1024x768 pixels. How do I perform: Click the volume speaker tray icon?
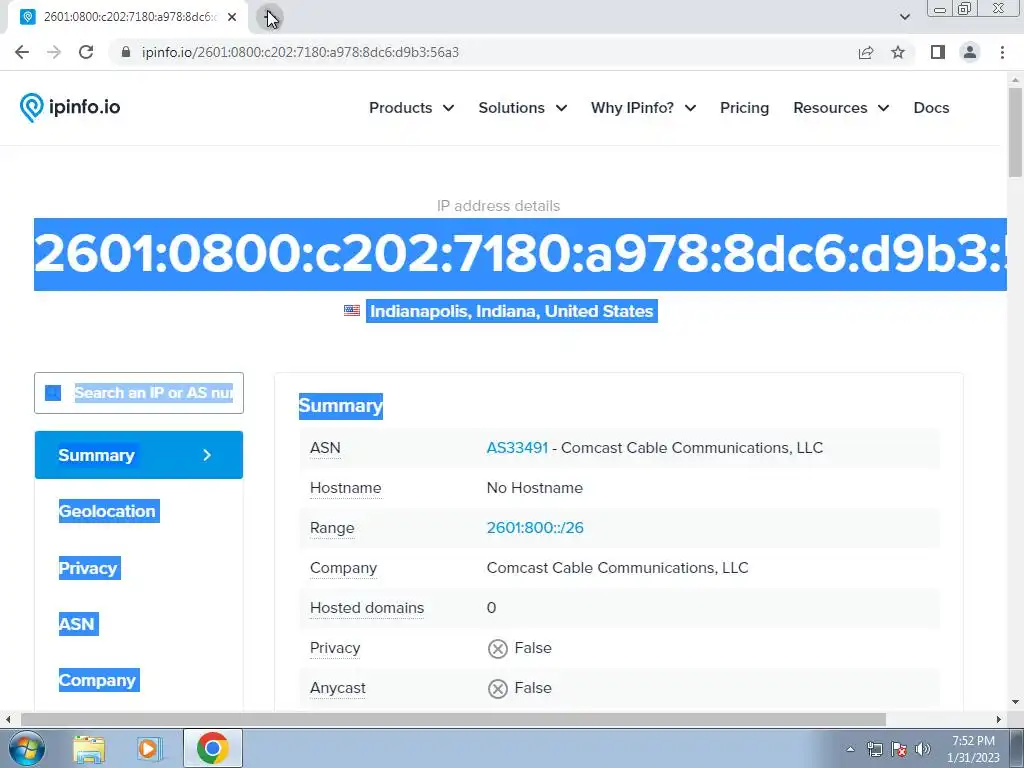pyautogui.click(x=923, y=749)
